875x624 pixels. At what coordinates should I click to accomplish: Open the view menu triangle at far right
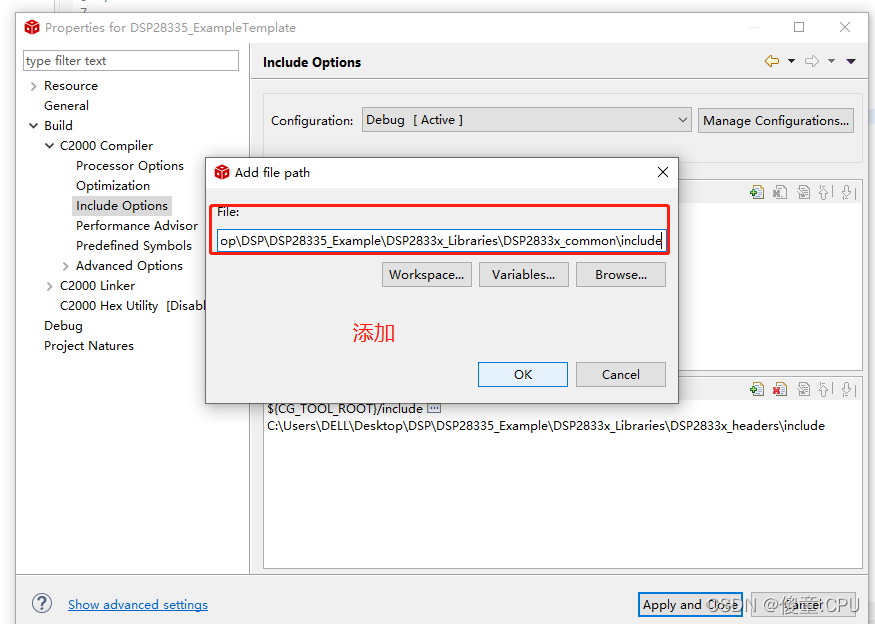851,61
